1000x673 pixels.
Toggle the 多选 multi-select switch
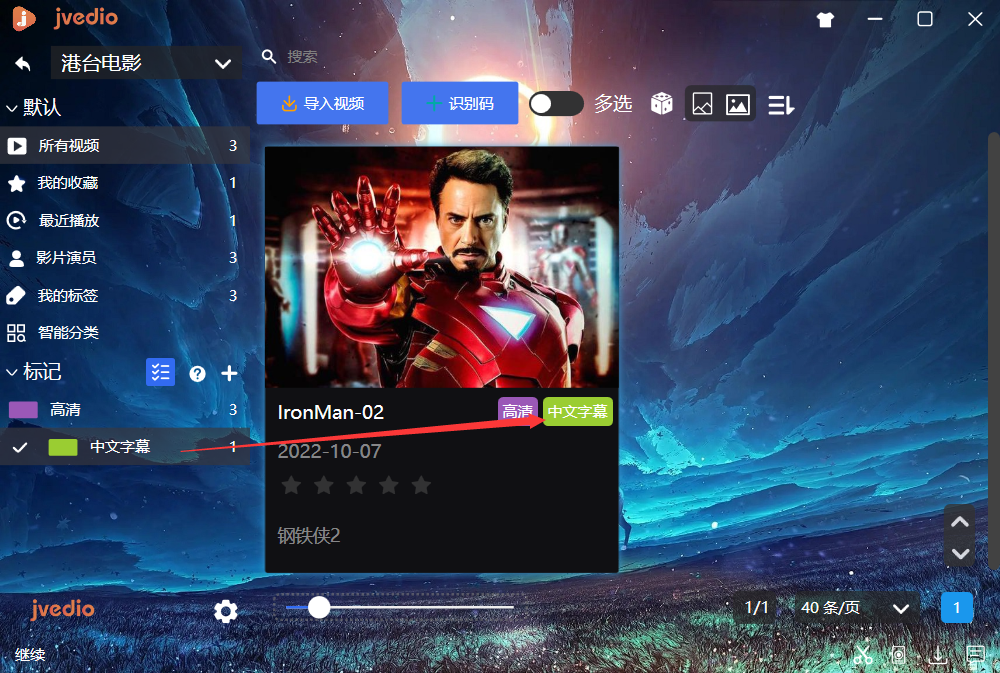[x=556, y=103]
